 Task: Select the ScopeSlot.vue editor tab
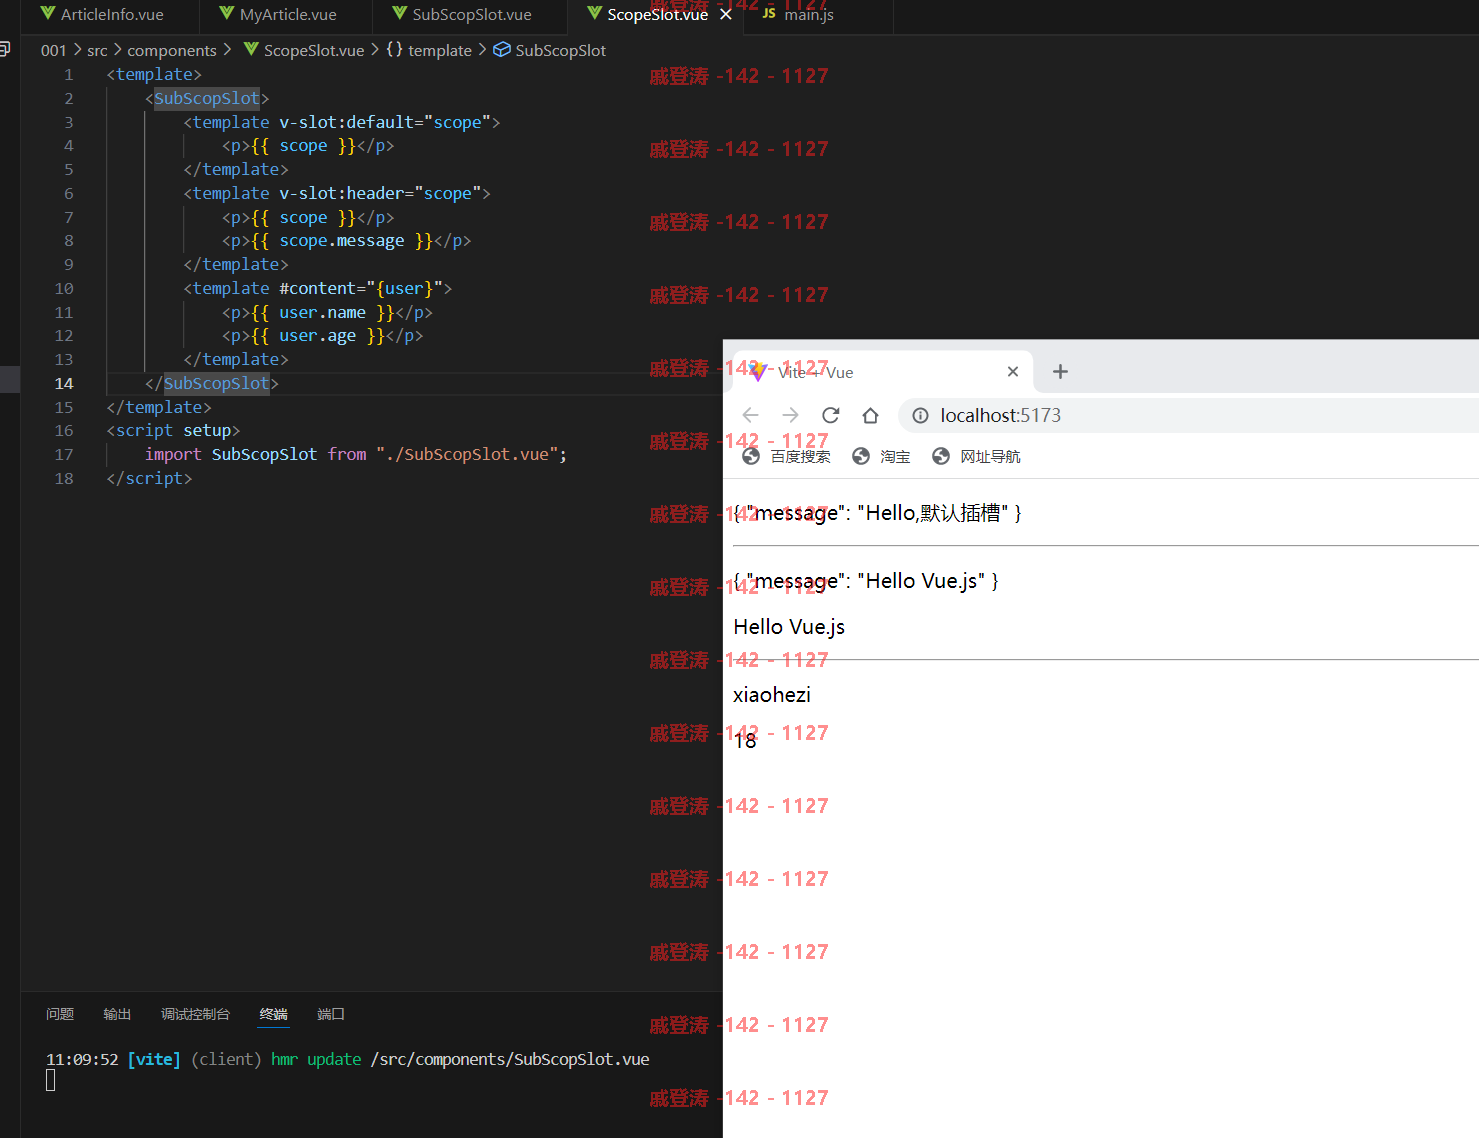coord(656,15)
